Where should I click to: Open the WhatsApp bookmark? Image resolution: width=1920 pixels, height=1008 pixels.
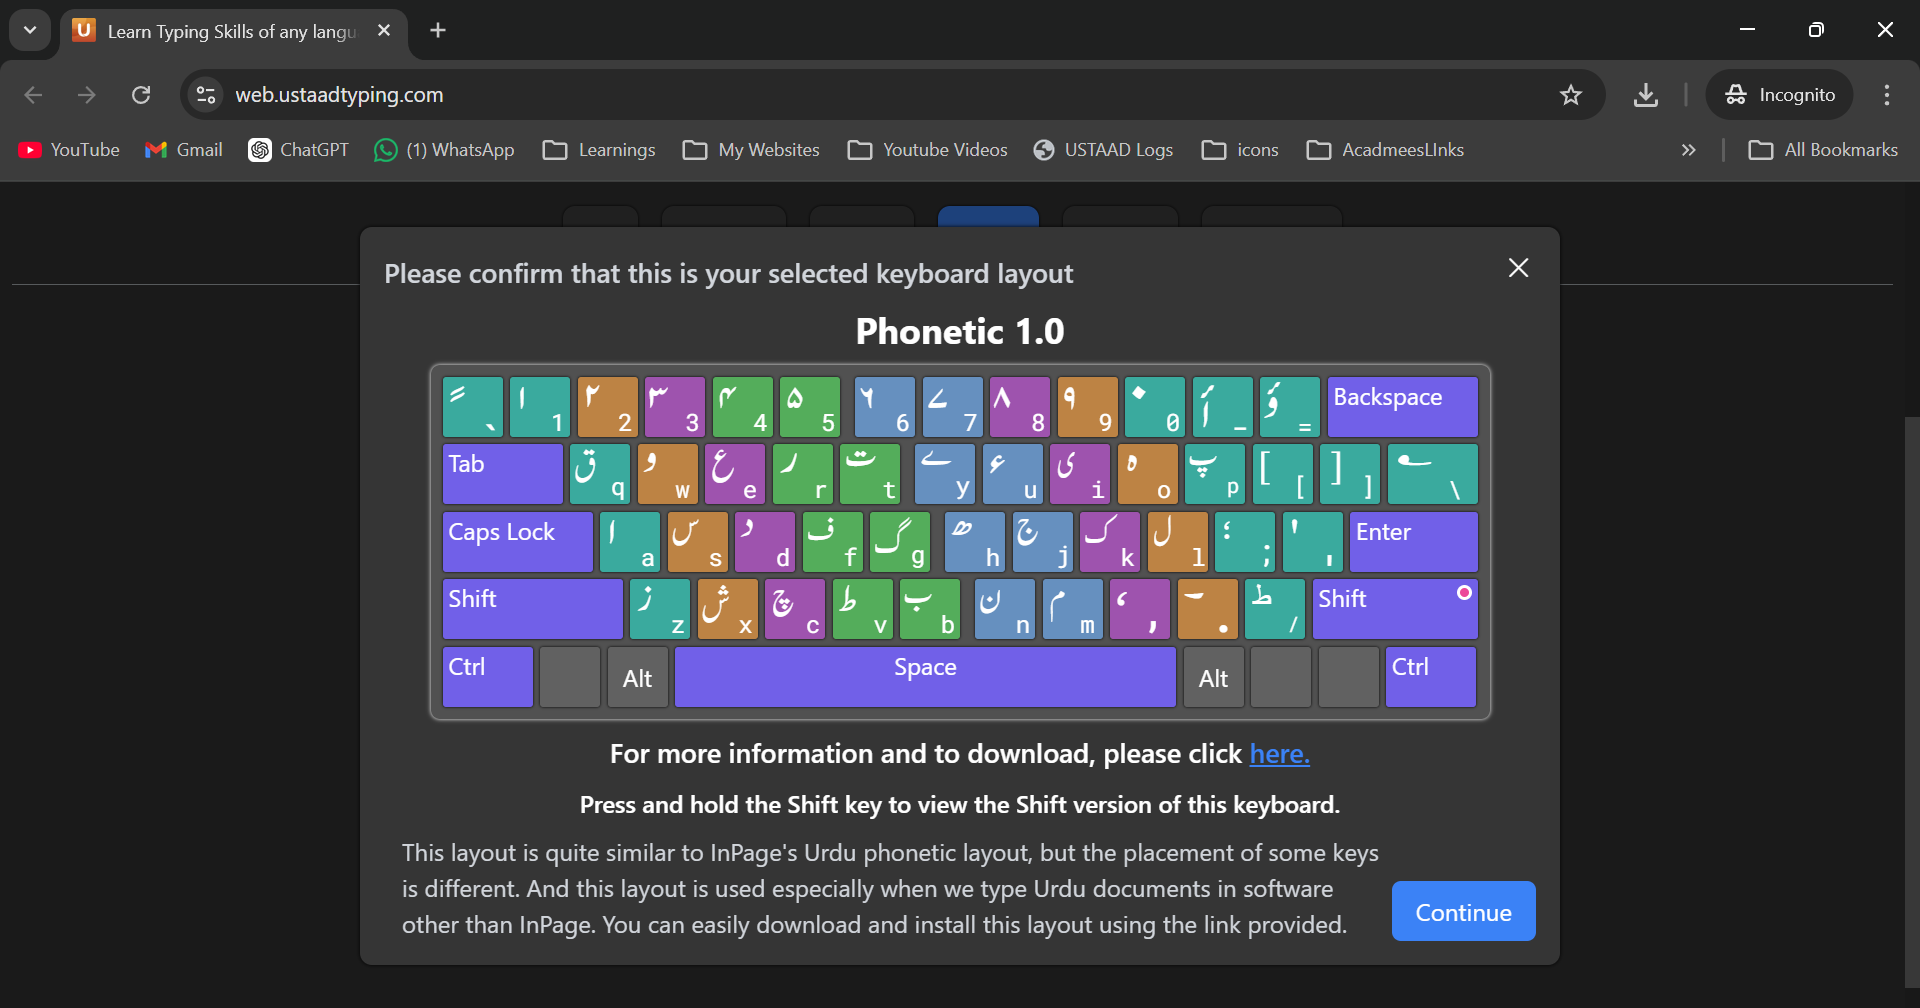pyautogui.click(x=444, y=150)
